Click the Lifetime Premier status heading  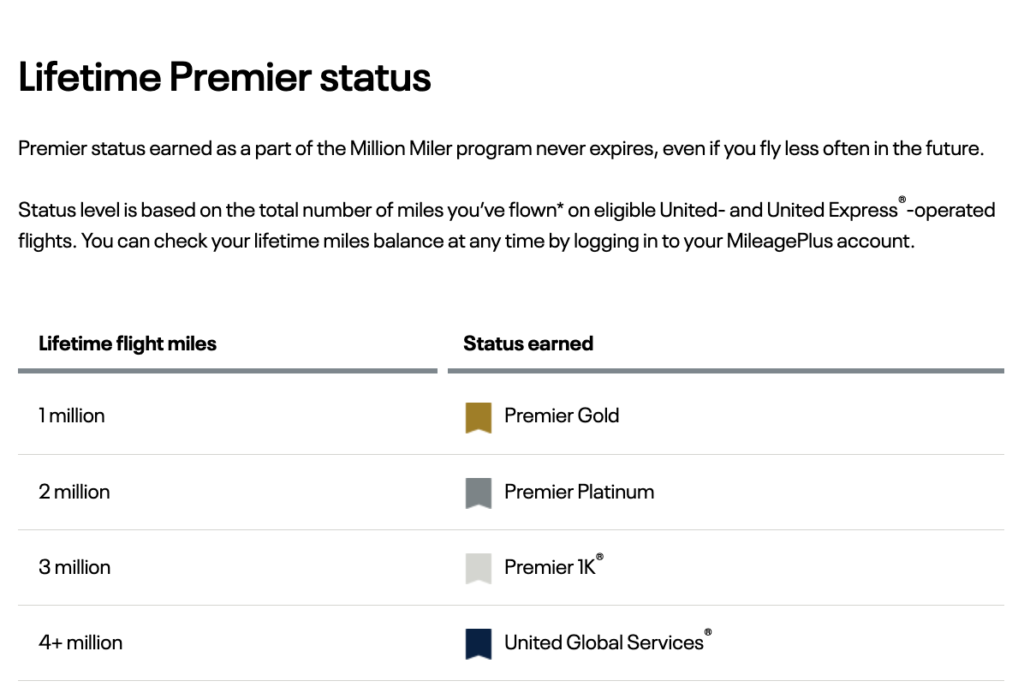[224, 77]
